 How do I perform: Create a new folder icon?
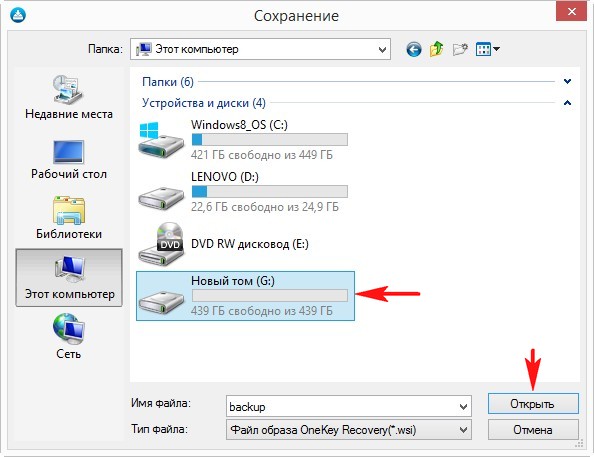[x=460, y=49]
